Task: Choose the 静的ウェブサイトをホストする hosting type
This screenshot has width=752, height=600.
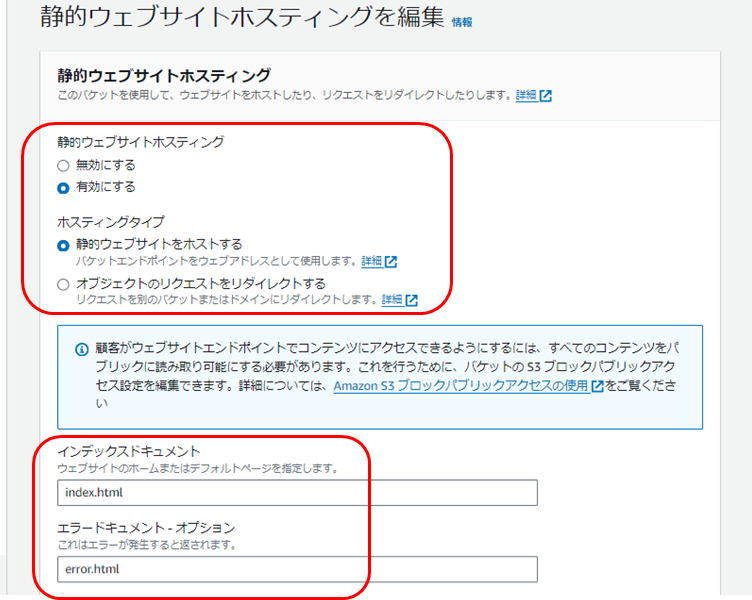Action: [63, 246]
